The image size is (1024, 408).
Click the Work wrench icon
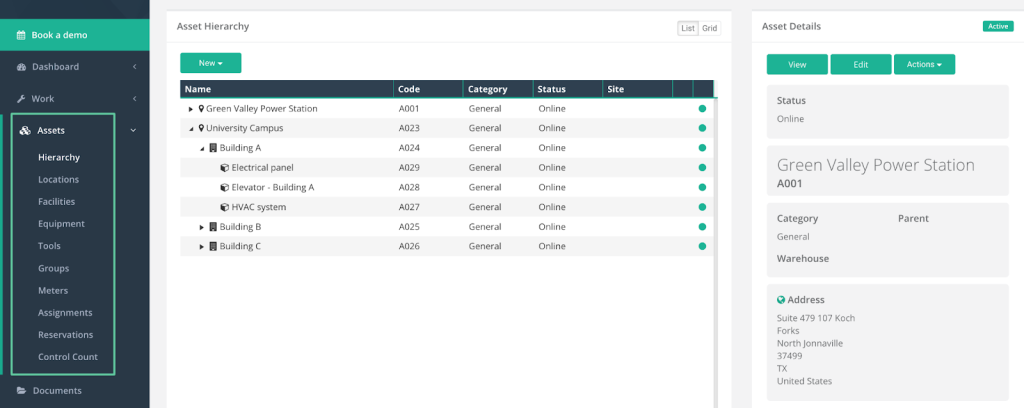pyautogui.click(x=22, y=99)
